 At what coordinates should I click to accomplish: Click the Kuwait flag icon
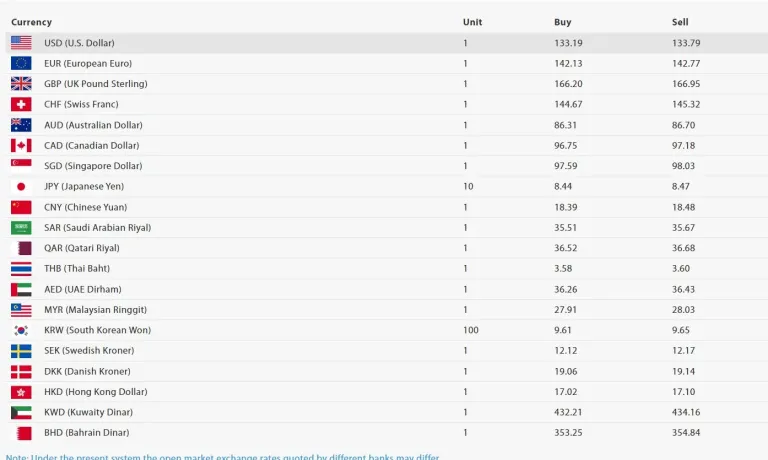pos(21,412)
